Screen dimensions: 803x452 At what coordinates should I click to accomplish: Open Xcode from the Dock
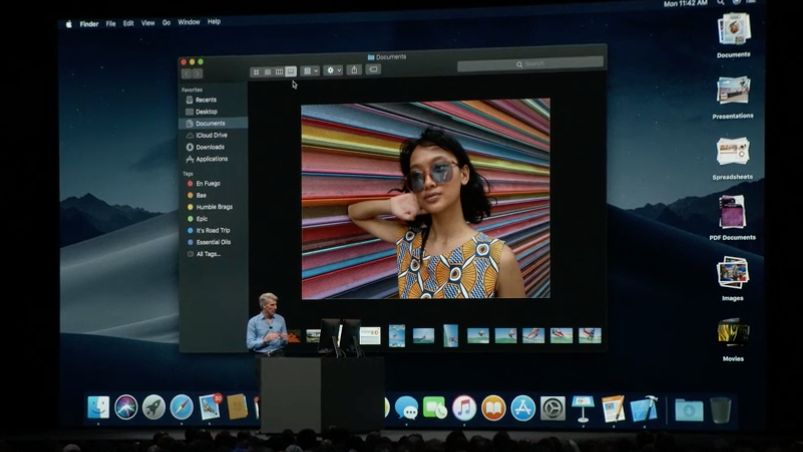tap(644, 408)
